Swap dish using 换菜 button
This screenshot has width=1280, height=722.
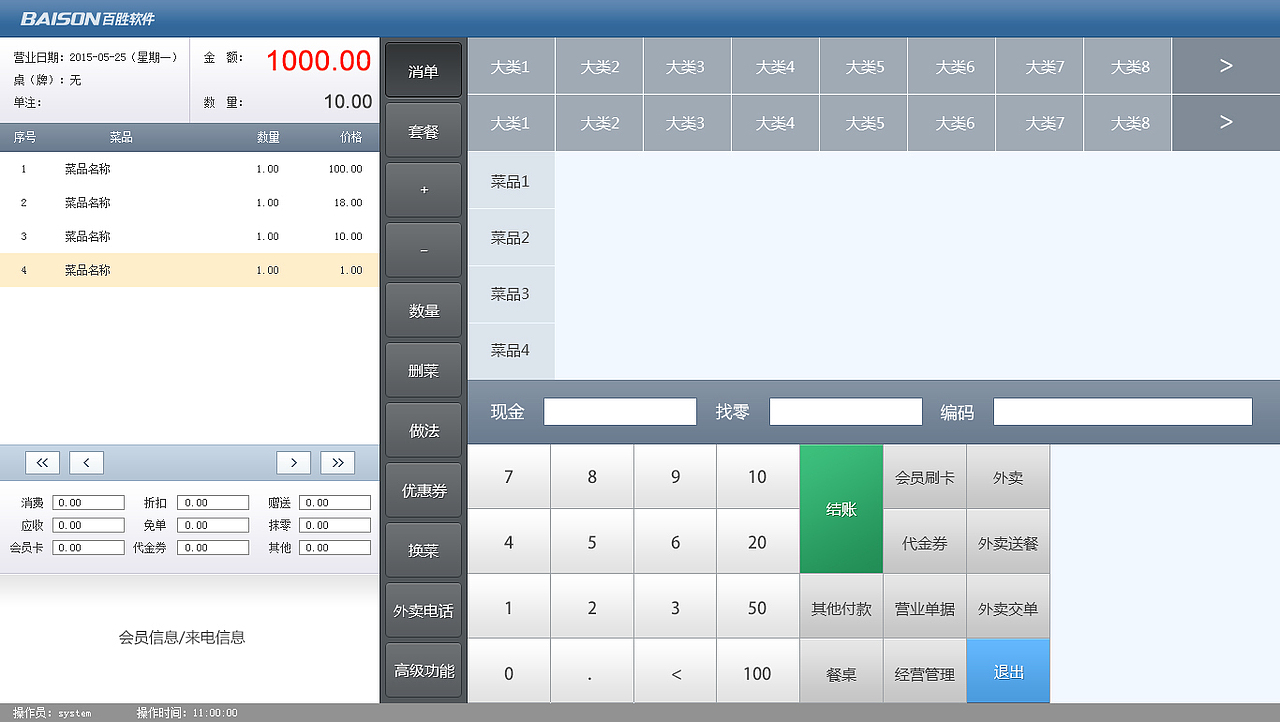point(424,550)
